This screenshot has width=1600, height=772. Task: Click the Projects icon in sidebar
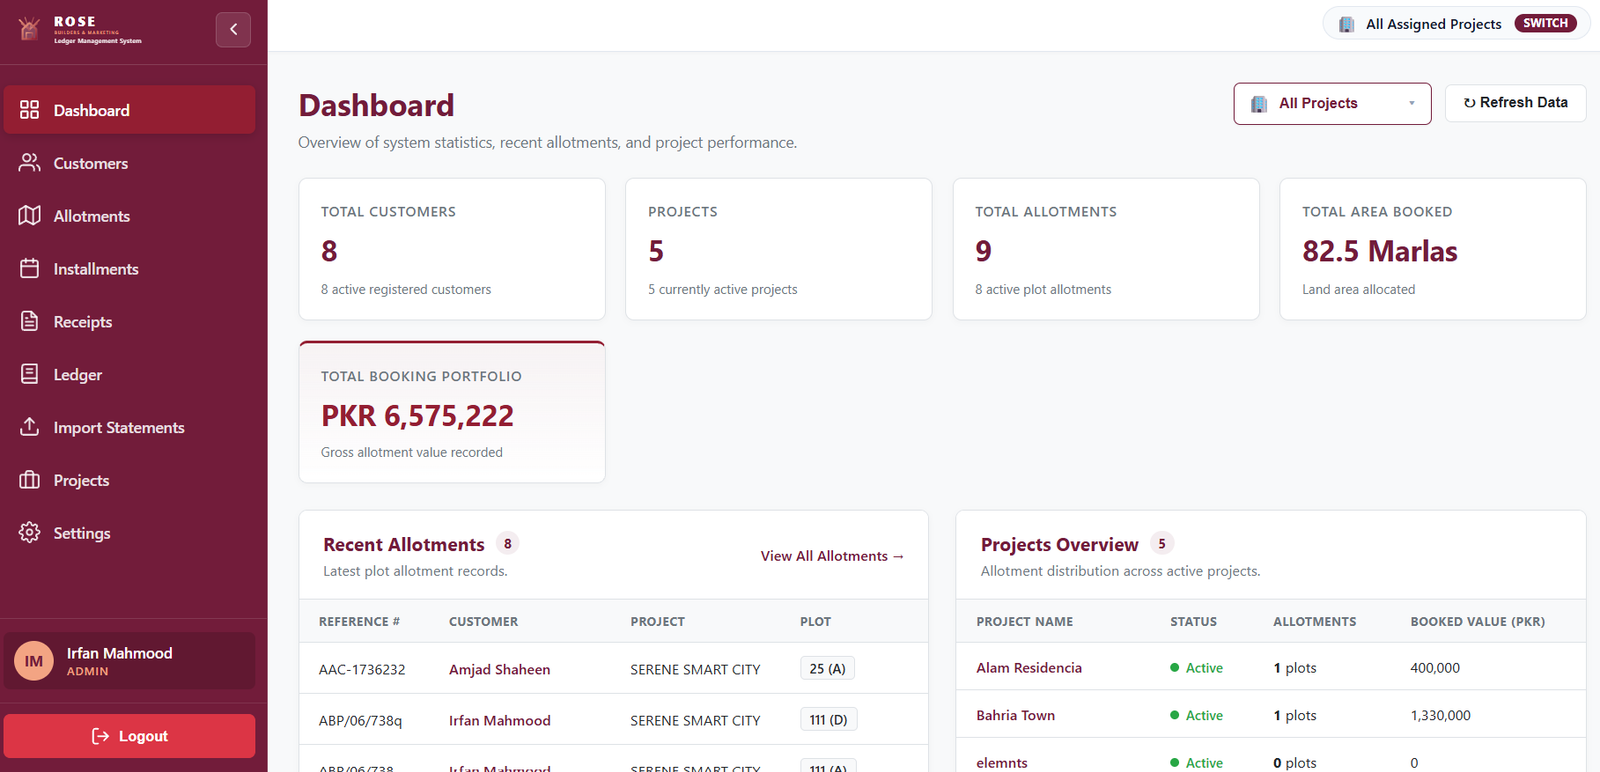pyautogui.click(x=30, y=480)
